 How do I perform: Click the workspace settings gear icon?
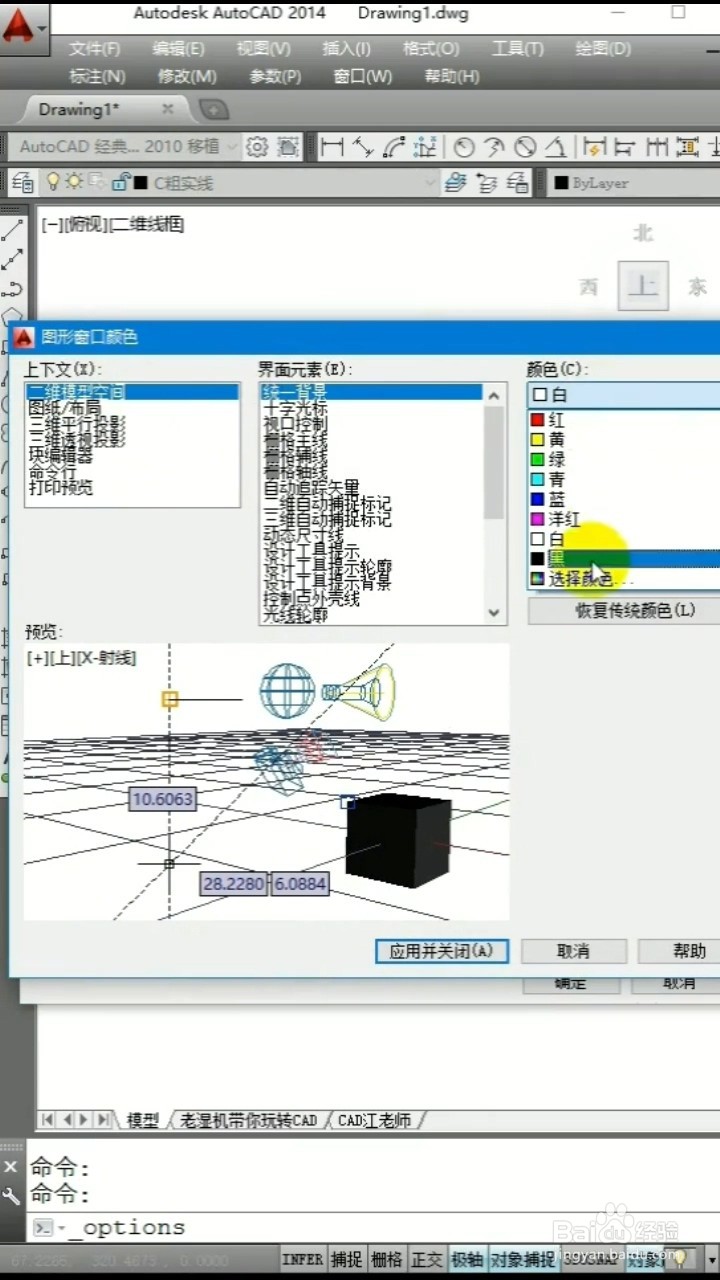point(257,147)
